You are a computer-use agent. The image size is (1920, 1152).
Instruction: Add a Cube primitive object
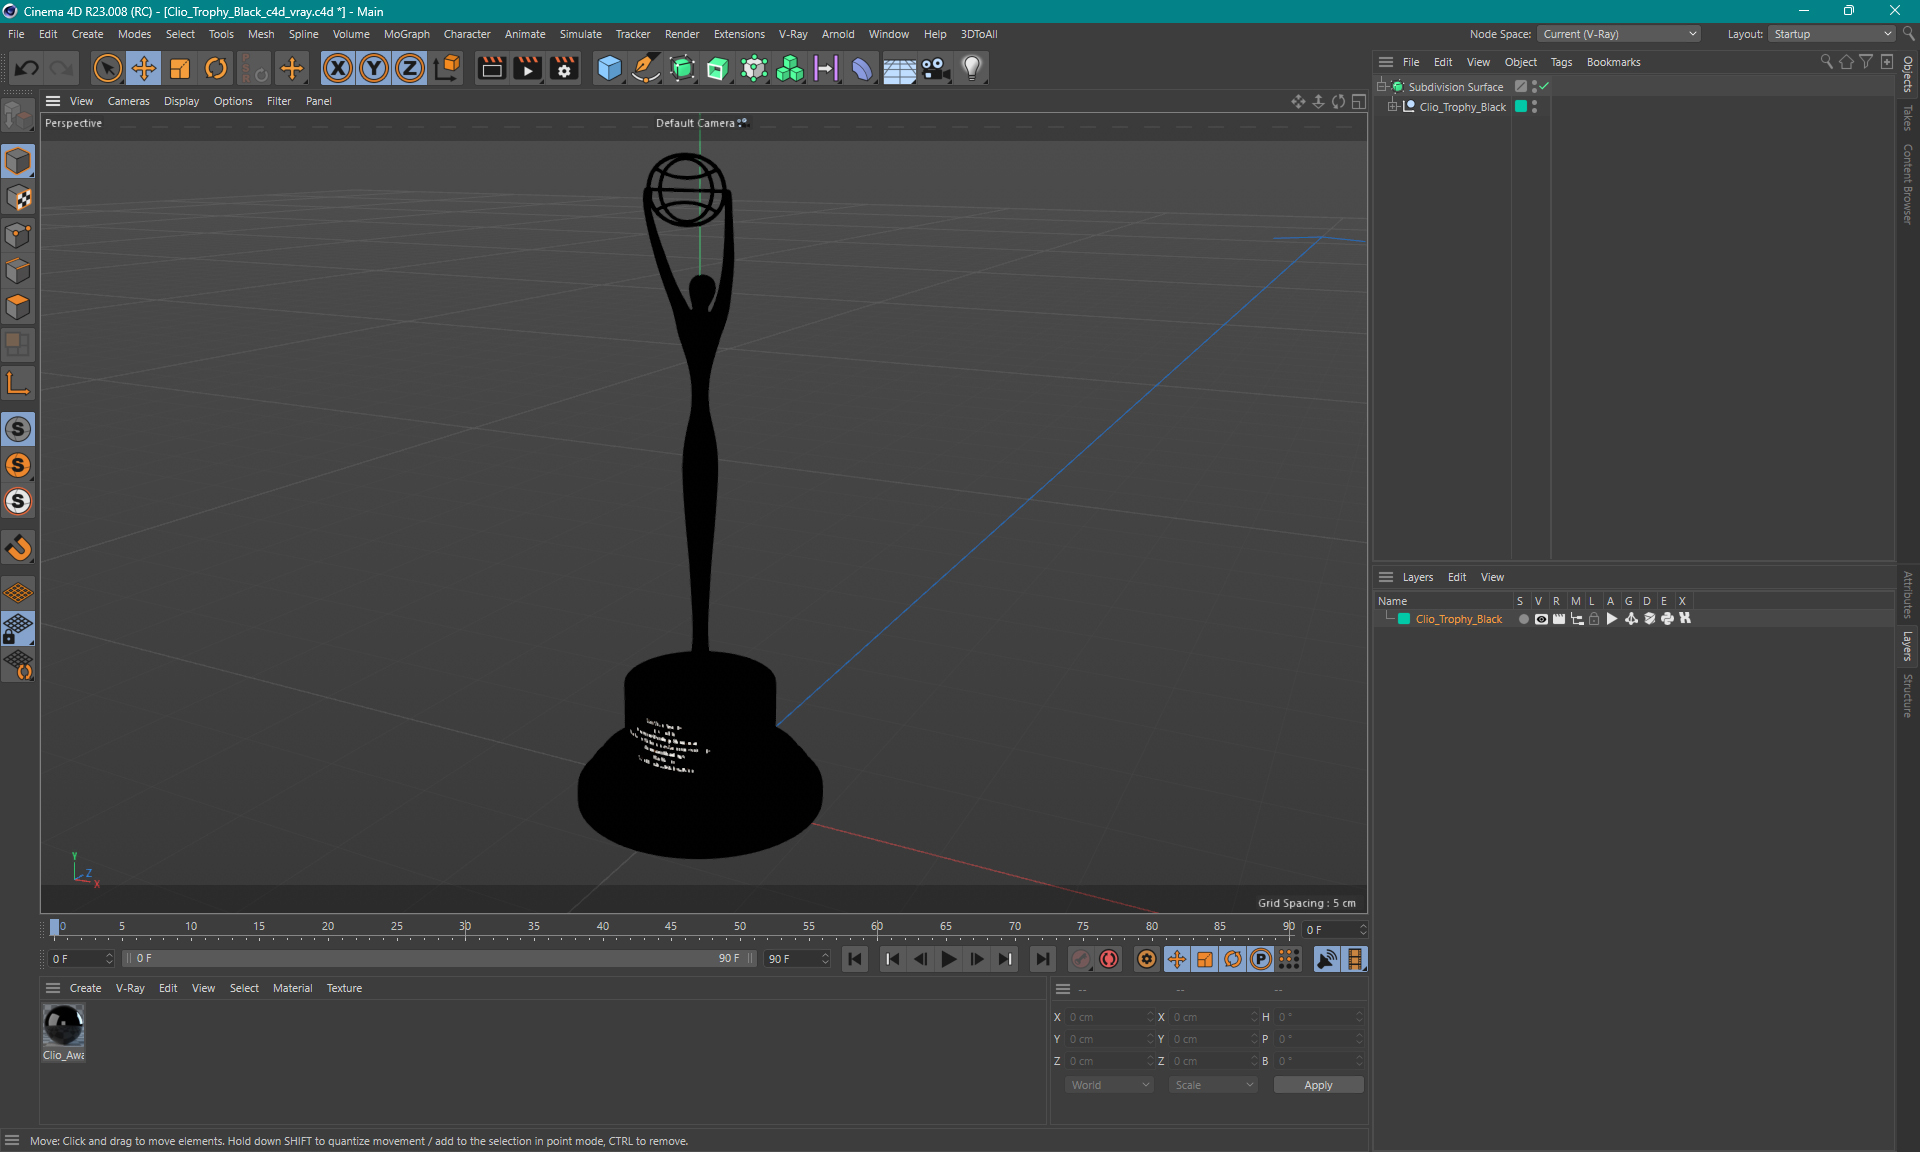(609, 68)
